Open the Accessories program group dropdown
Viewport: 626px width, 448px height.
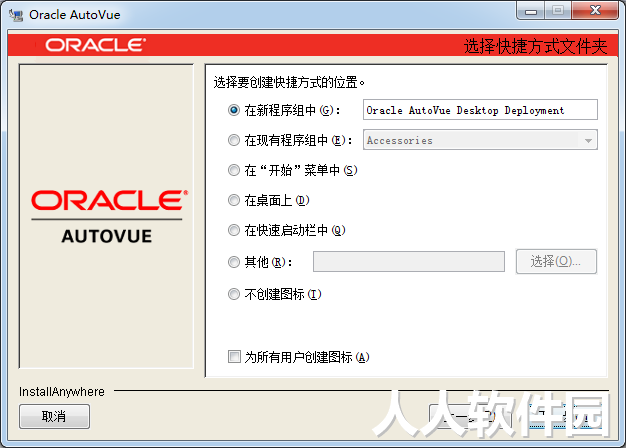pos(480,140)
